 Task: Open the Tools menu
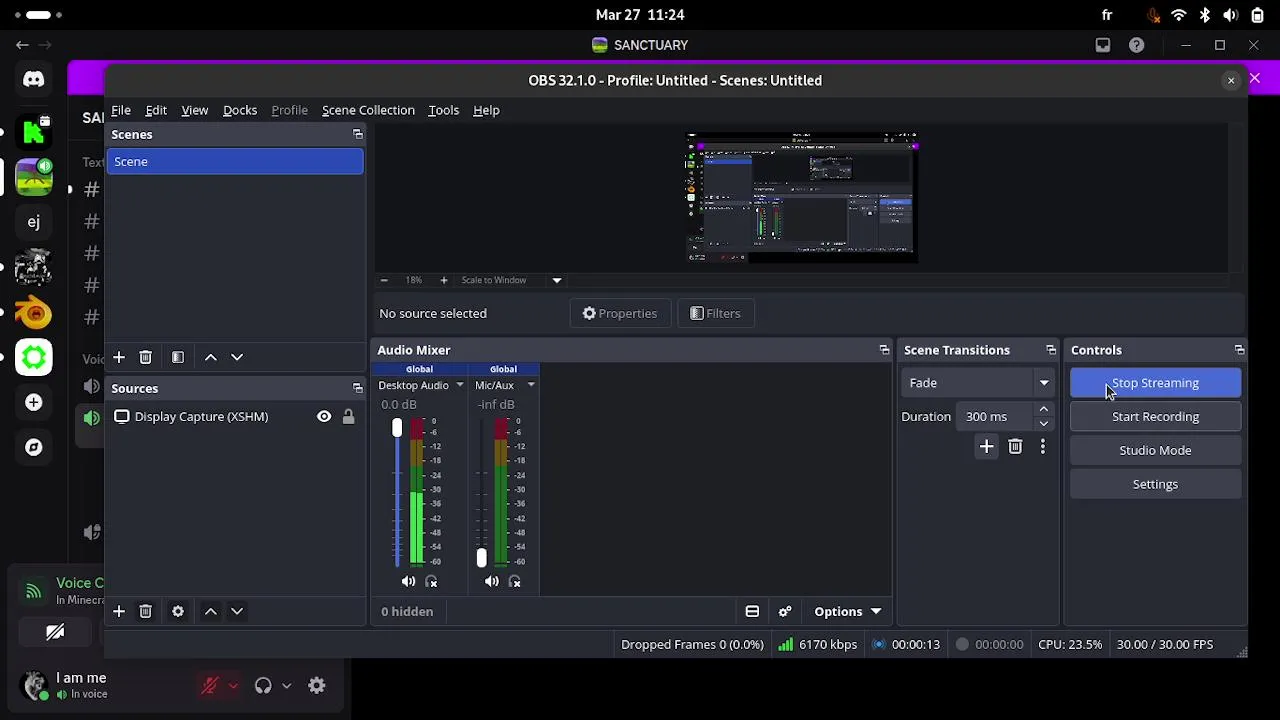click(x=443, y=110)
